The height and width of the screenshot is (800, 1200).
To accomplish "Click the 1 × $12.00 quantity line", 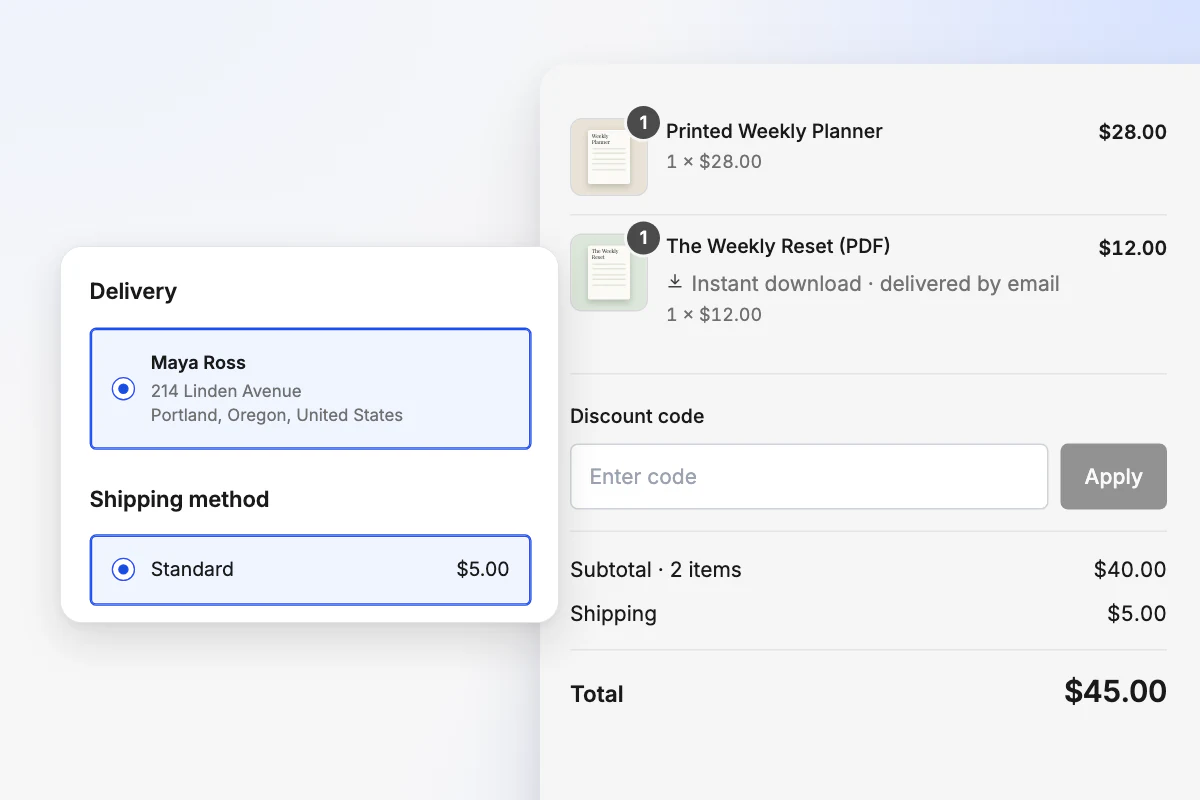I will pos(714,314).
